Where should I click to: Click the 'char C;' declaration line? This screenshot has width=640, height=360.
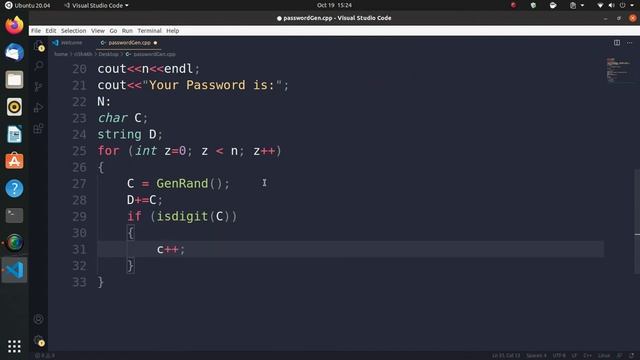tap(122, 118)
